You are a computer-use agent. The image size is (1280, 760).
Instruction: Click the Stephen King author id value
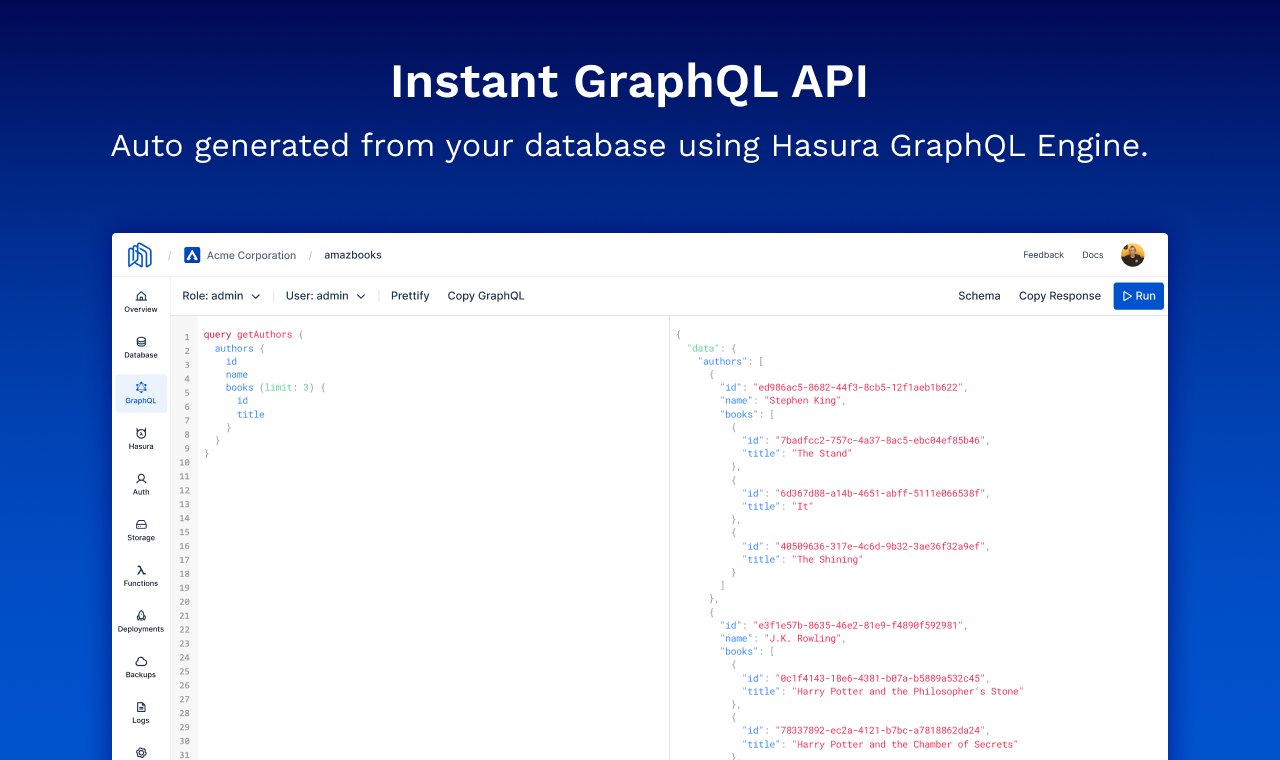click(860, 388)
